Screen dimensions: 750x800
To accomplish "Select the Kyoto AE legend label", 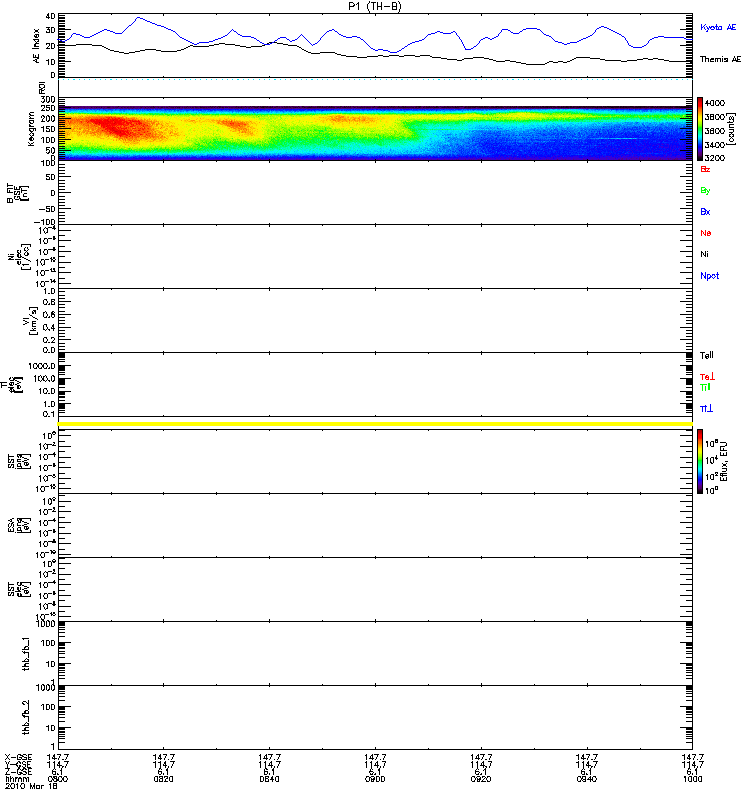I will 718,28.
